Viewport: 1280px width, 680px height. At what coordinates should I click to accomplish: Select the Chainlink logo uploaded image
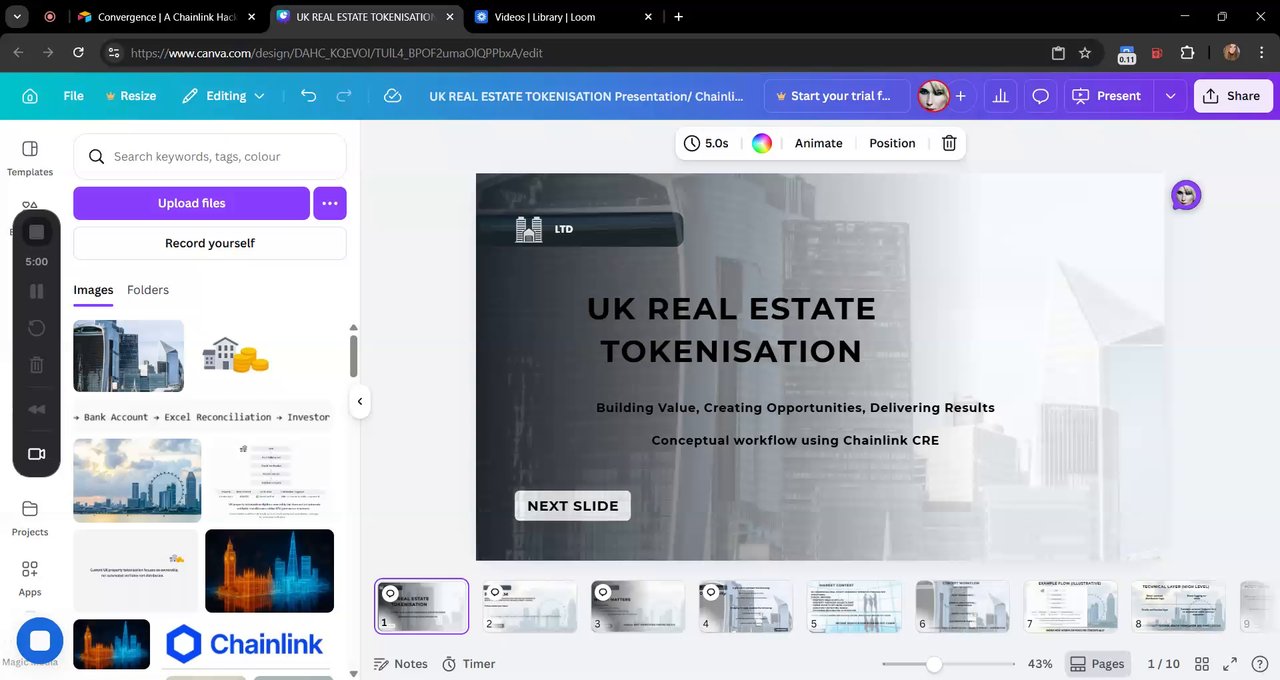tap(245, 644)
